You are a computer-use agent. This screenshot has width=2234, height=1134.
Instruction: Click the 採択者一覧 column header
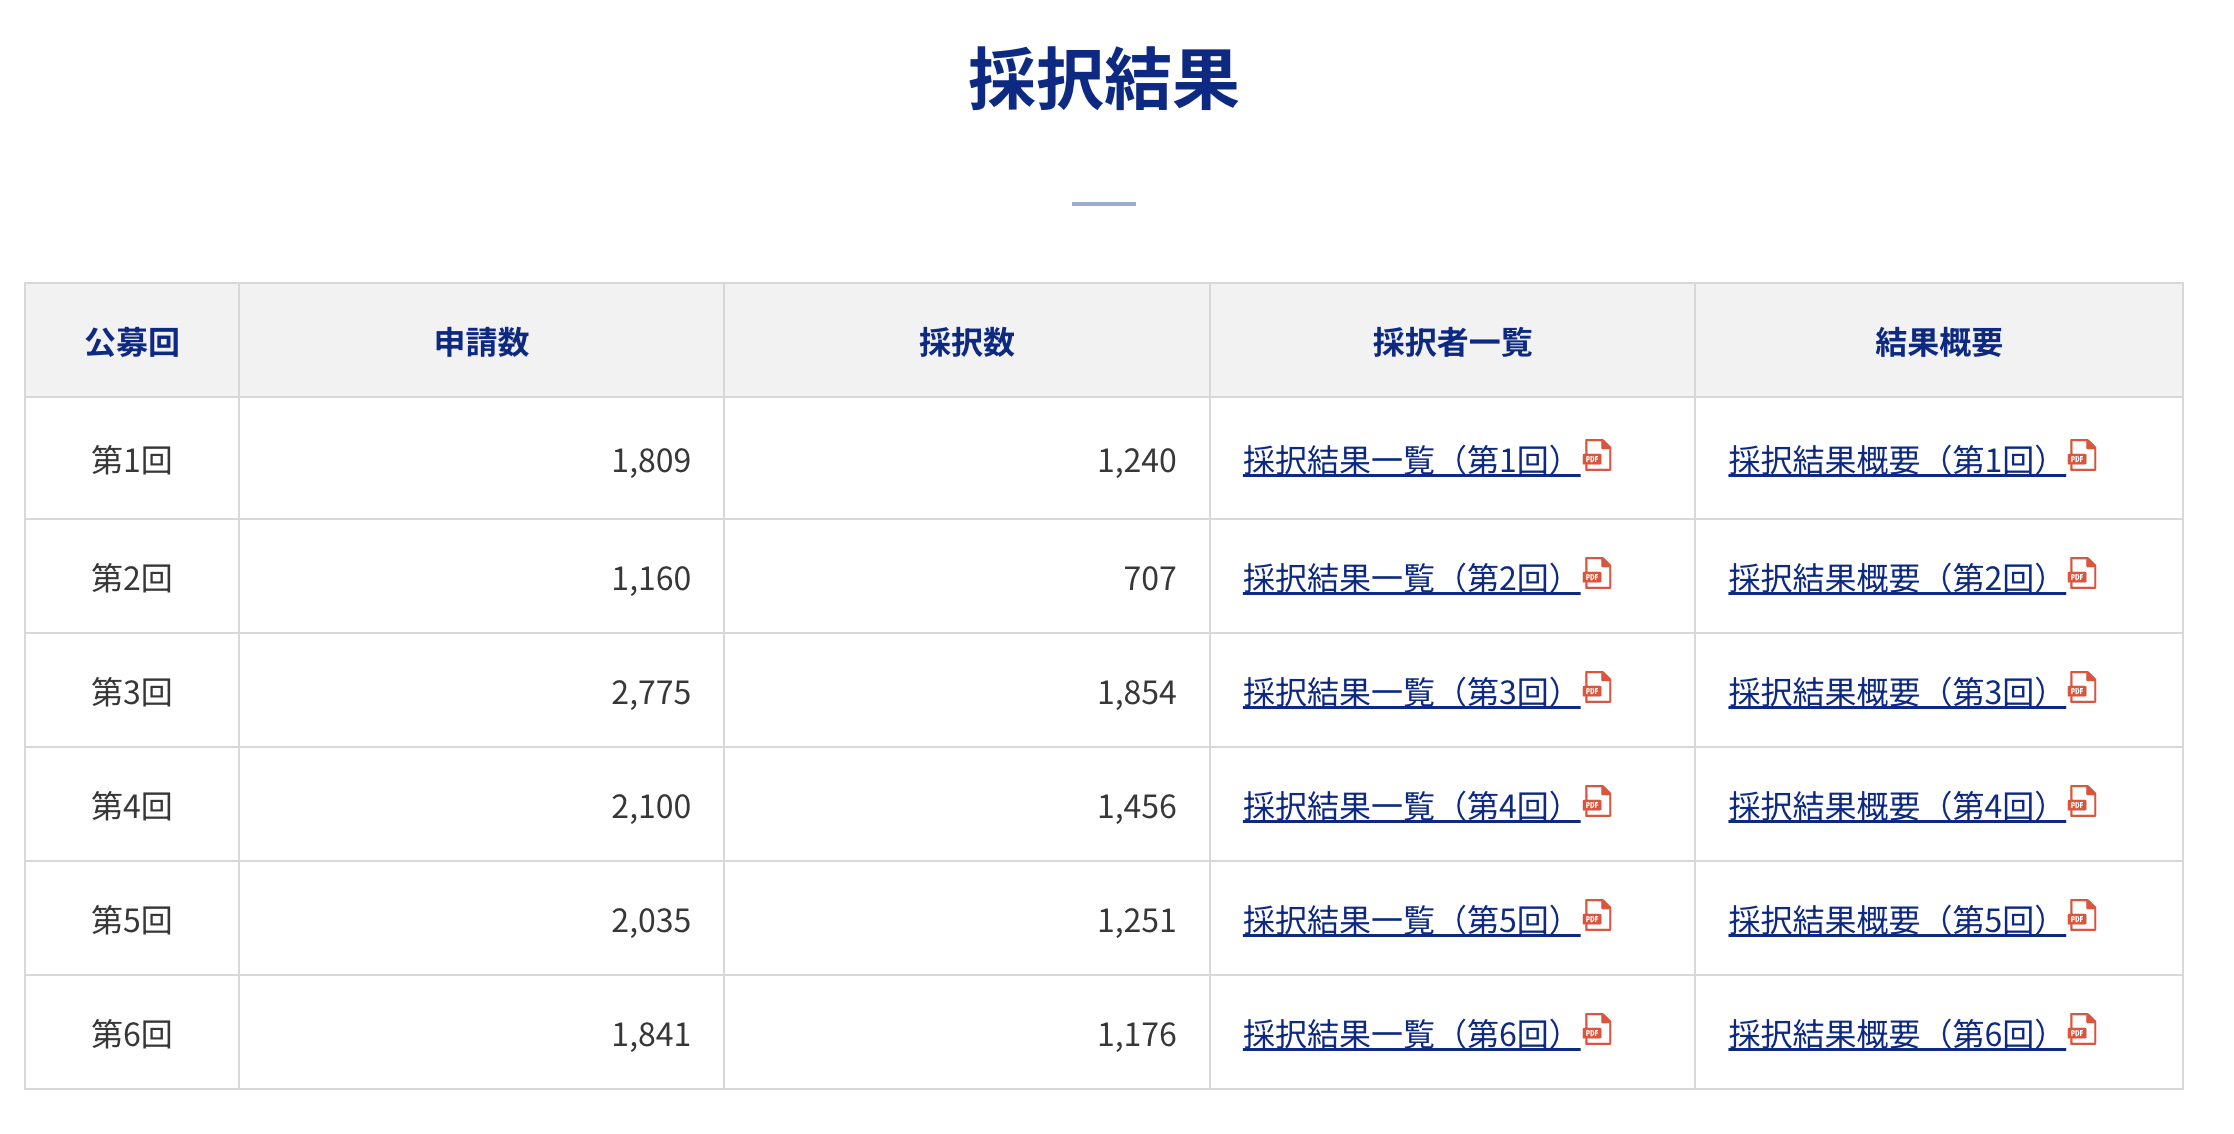click(1452, 342)
